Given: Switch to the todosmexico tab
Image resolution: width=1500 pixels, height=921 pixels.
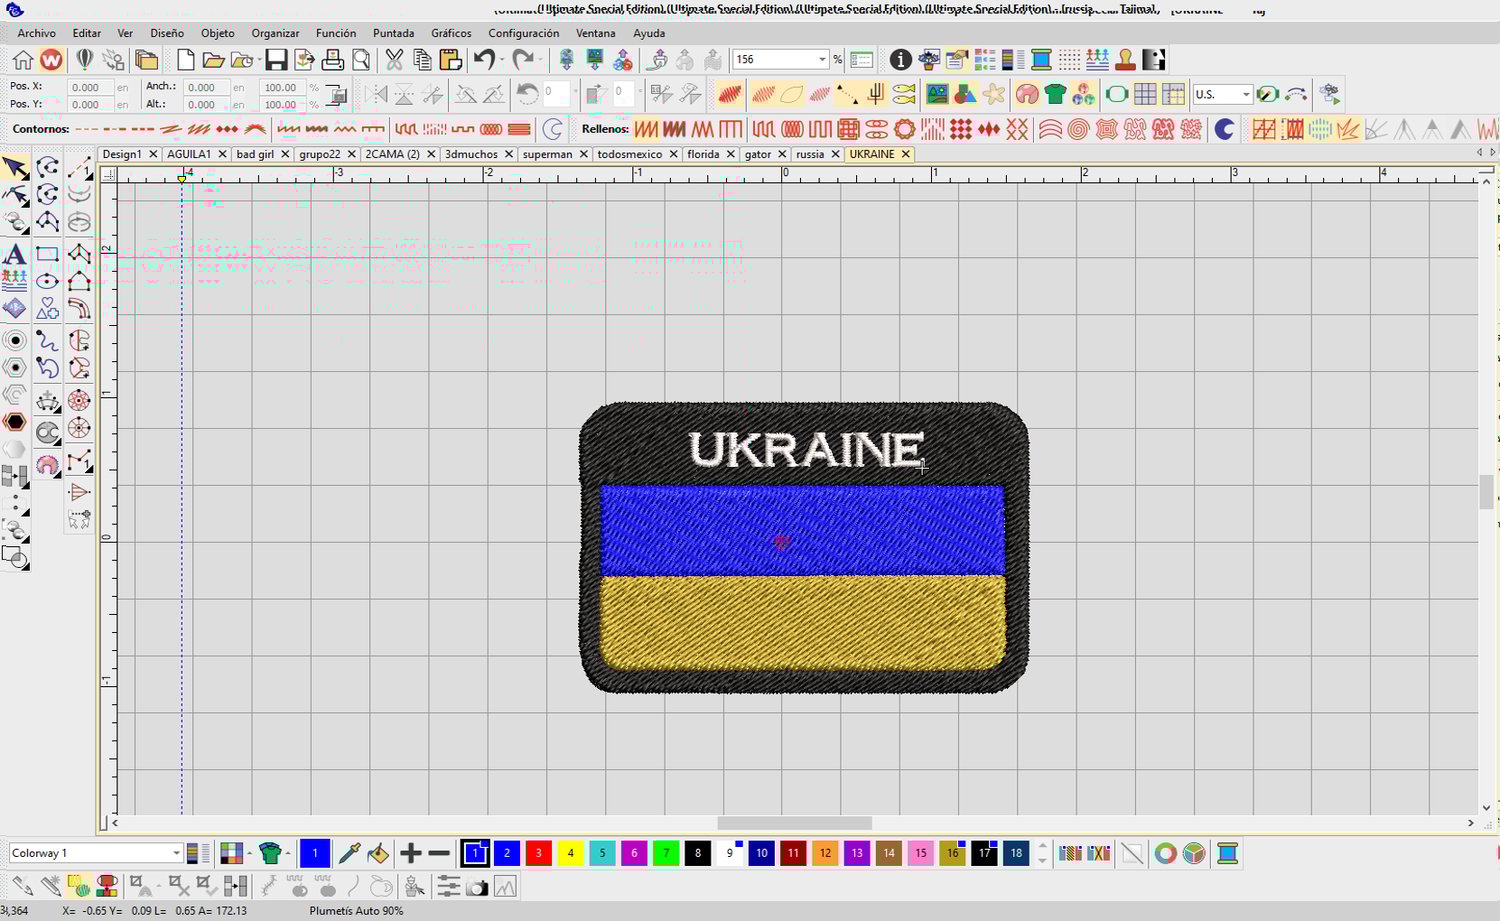Looking at the screenshot, I should [x=629, y=154].
